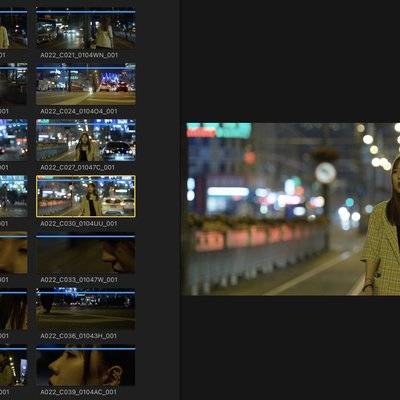Screen dimensions: 400x400
Task: Select the partial clip left of A022_C027
Action: coord(14,140)
